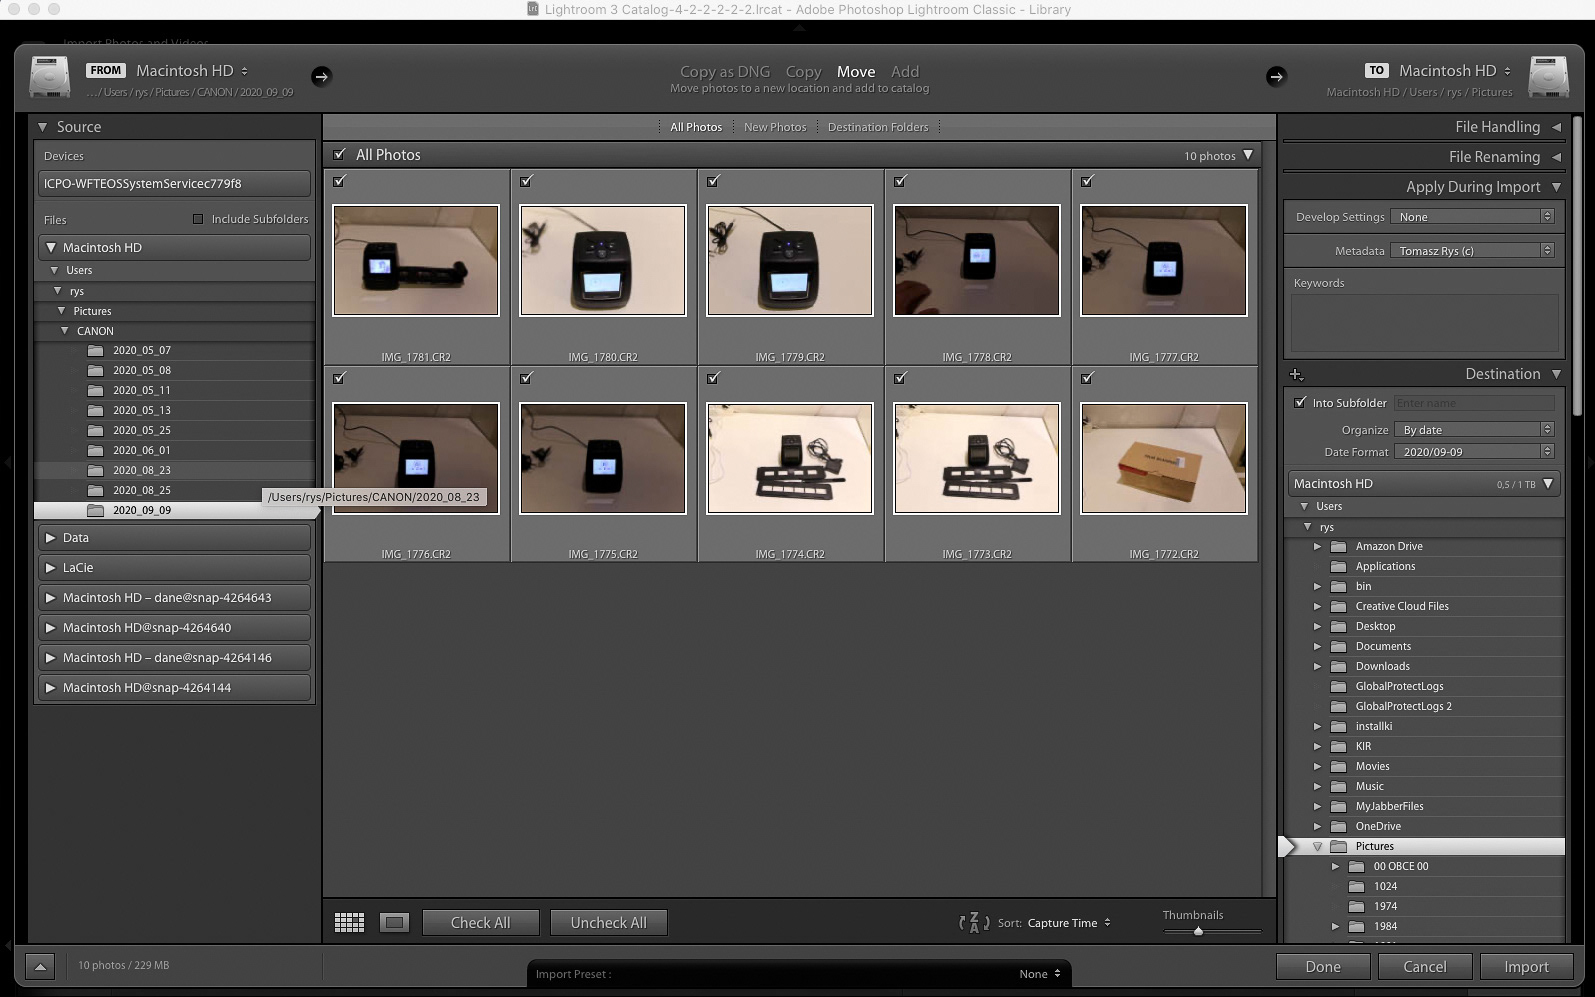Image resolution: width=1595 pixels, height=997 pixels.
Task: Cancel the import dialog
Action: 1425,967
